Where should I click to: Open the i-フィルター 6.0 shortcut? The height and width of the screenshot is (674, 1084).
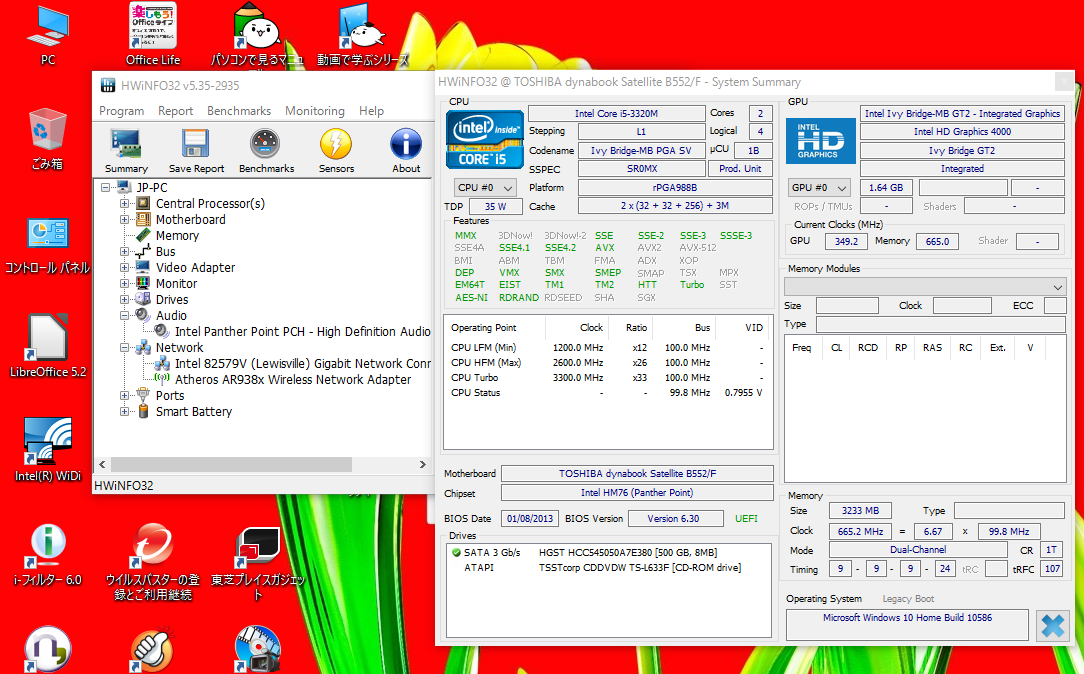(48, 555)
